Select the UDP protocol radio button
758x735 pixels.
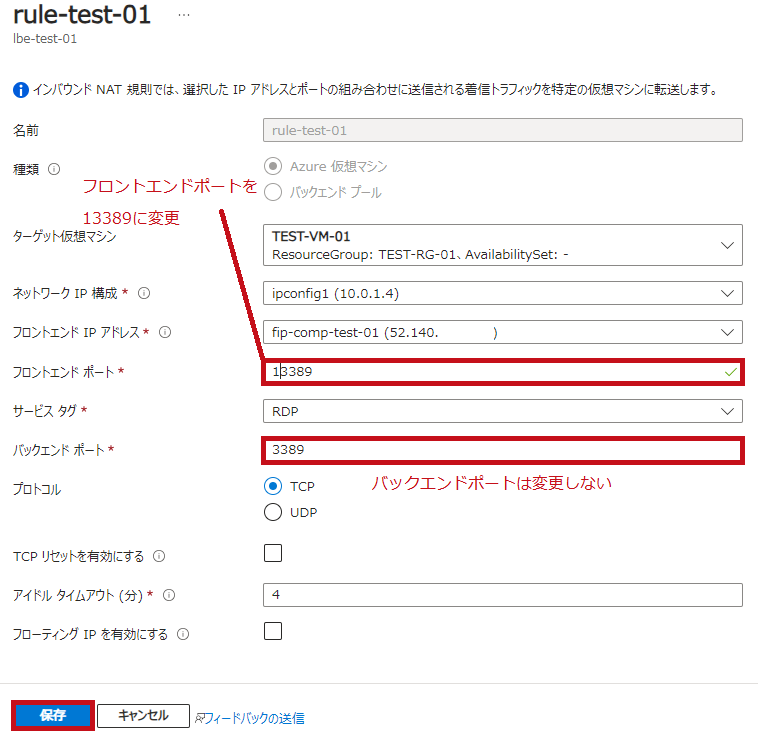273,512
